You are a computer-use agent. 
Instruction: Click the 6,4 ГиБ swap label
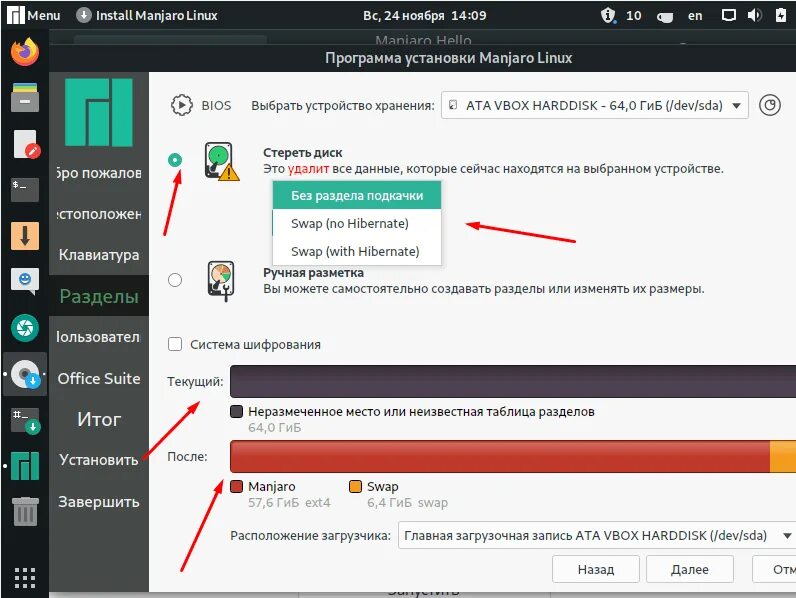(x=407, y=503)
